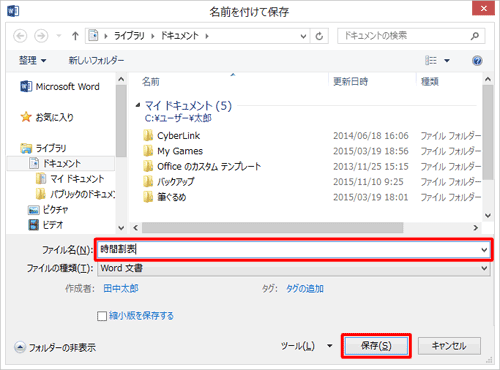The image size is (500, 370).
Task: Open the ファイル名 dropdown arrow
Action: (x=484, y=250)
